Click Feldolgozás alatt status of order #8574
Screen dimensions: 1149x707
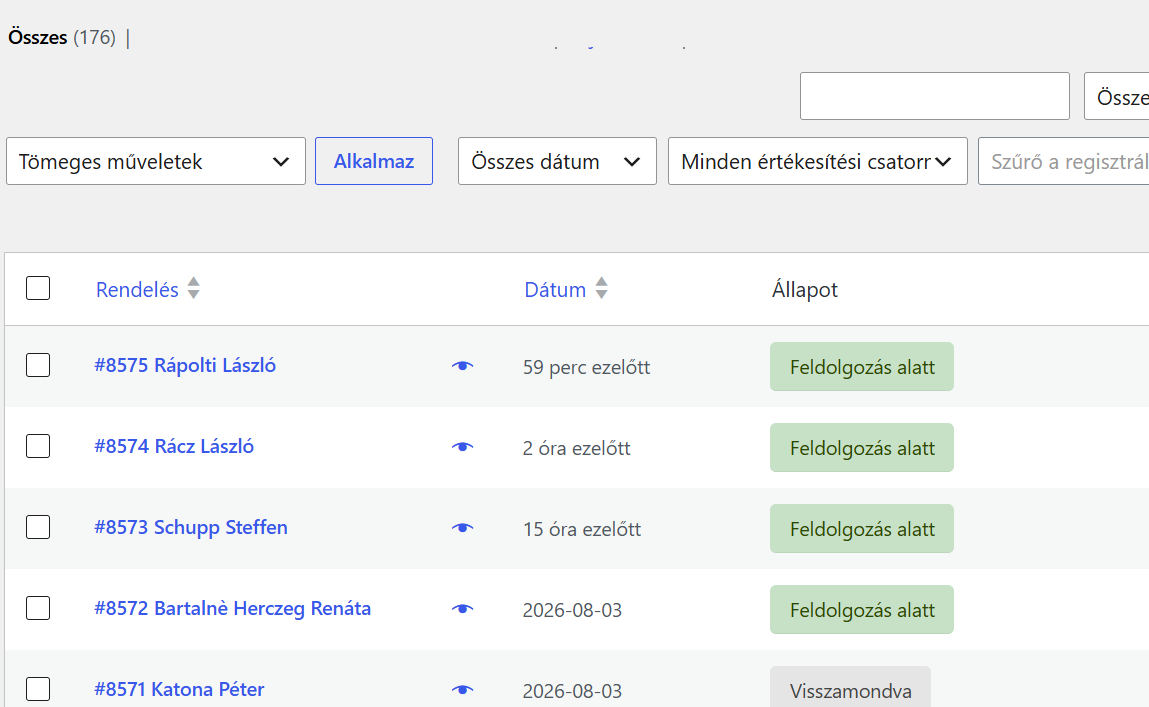coord(862,448)
